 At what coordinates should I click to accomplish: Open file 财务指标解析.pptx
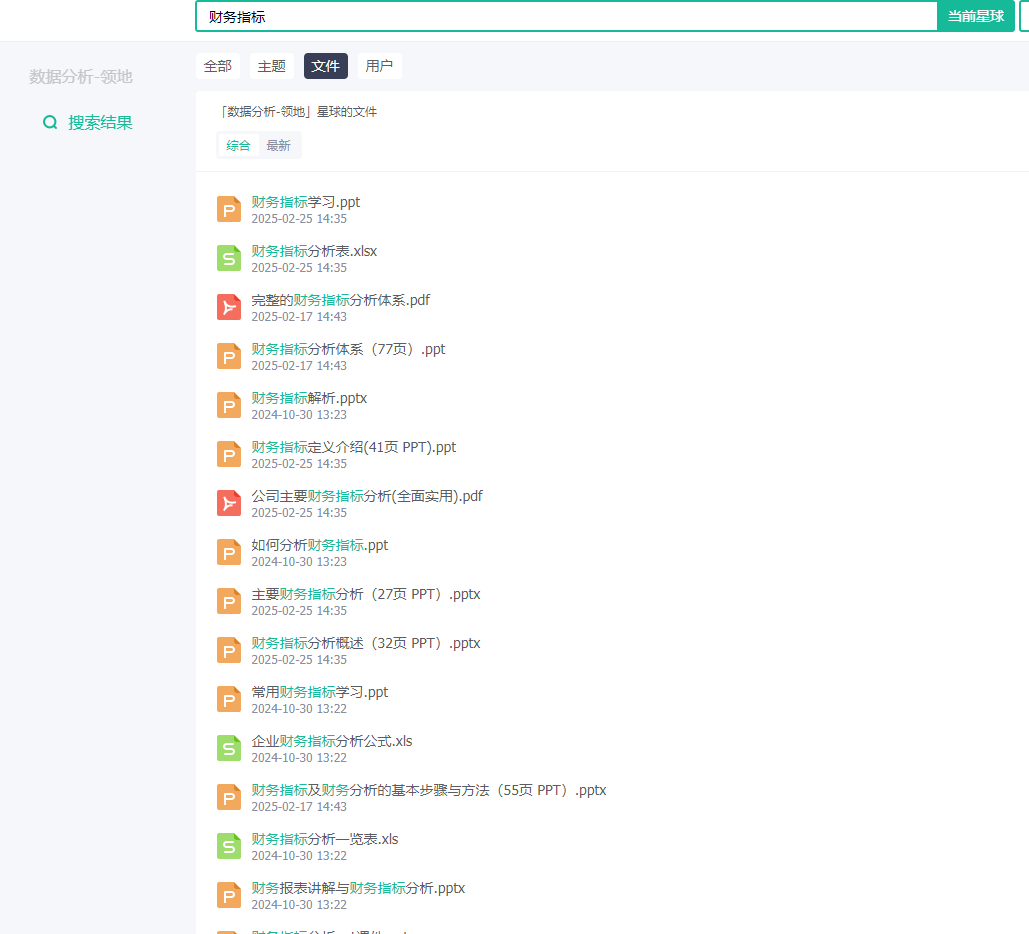point(309,398)
